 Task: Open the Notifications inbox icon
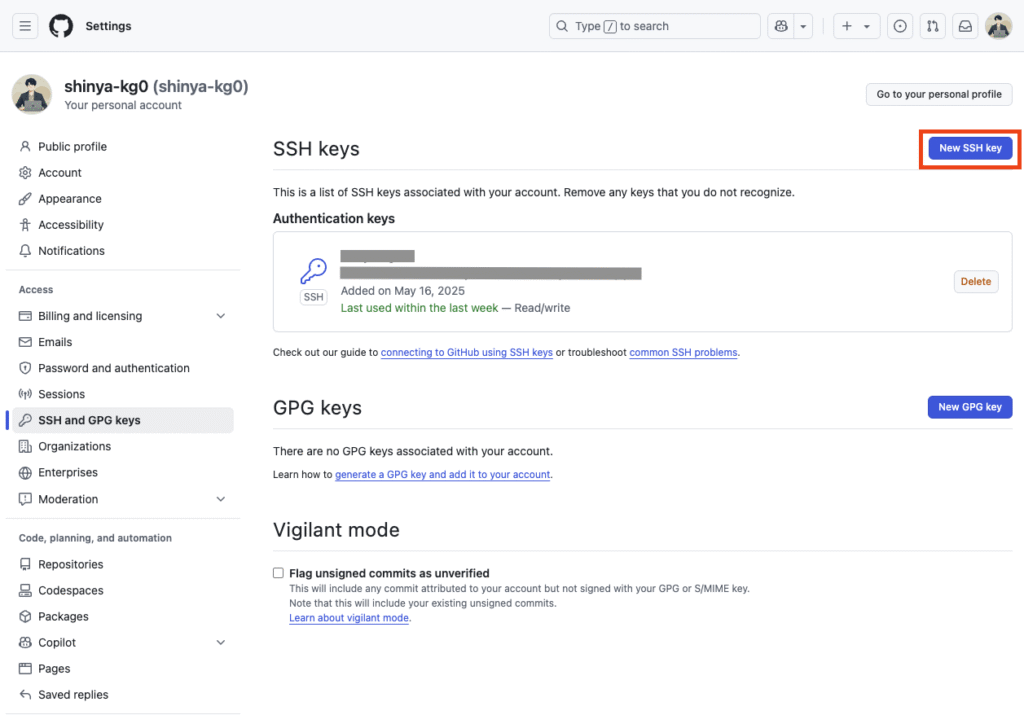965,26
